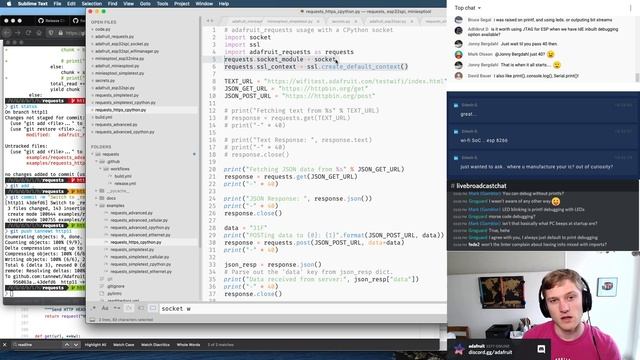
Task: Open requests_advanced_ethernet.py in examples
Action: [140, 235]
